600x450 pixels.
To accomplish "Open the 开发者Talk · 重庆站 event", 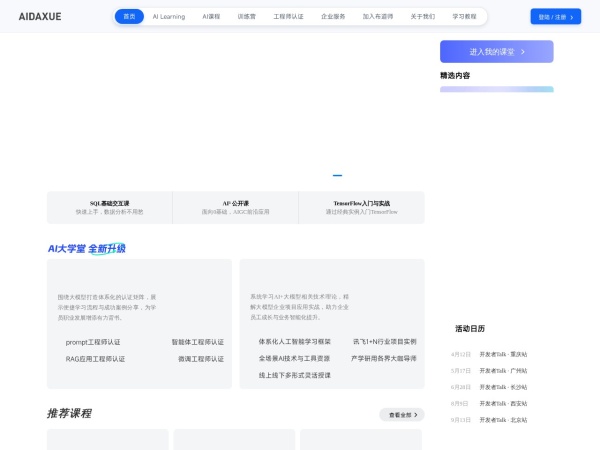I will pyautogui.click(x=503, y=354).
